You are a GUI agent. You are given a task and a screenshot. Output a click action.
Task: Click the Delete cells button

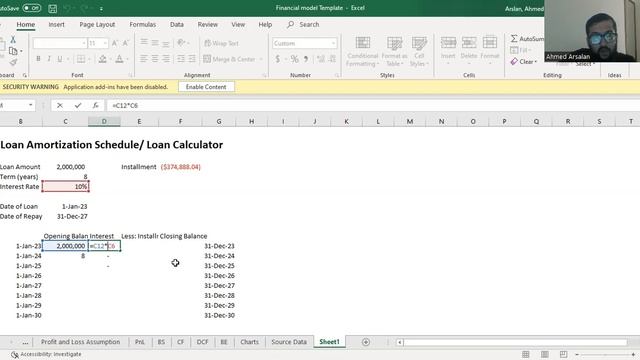tap(469, 51)
